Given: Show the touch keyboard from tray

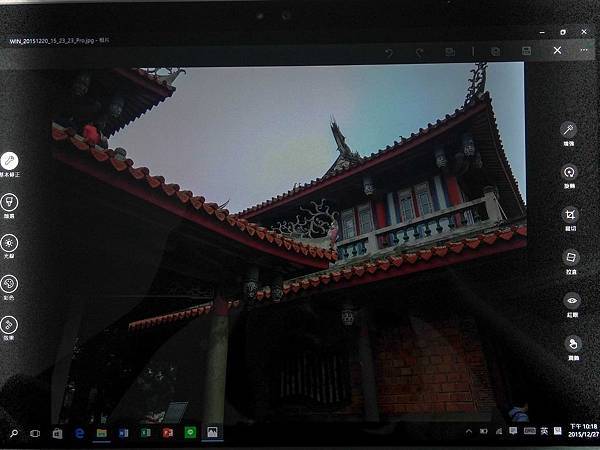Looking at the screenshot, I should pyautogui.click(x=530, y=431).
